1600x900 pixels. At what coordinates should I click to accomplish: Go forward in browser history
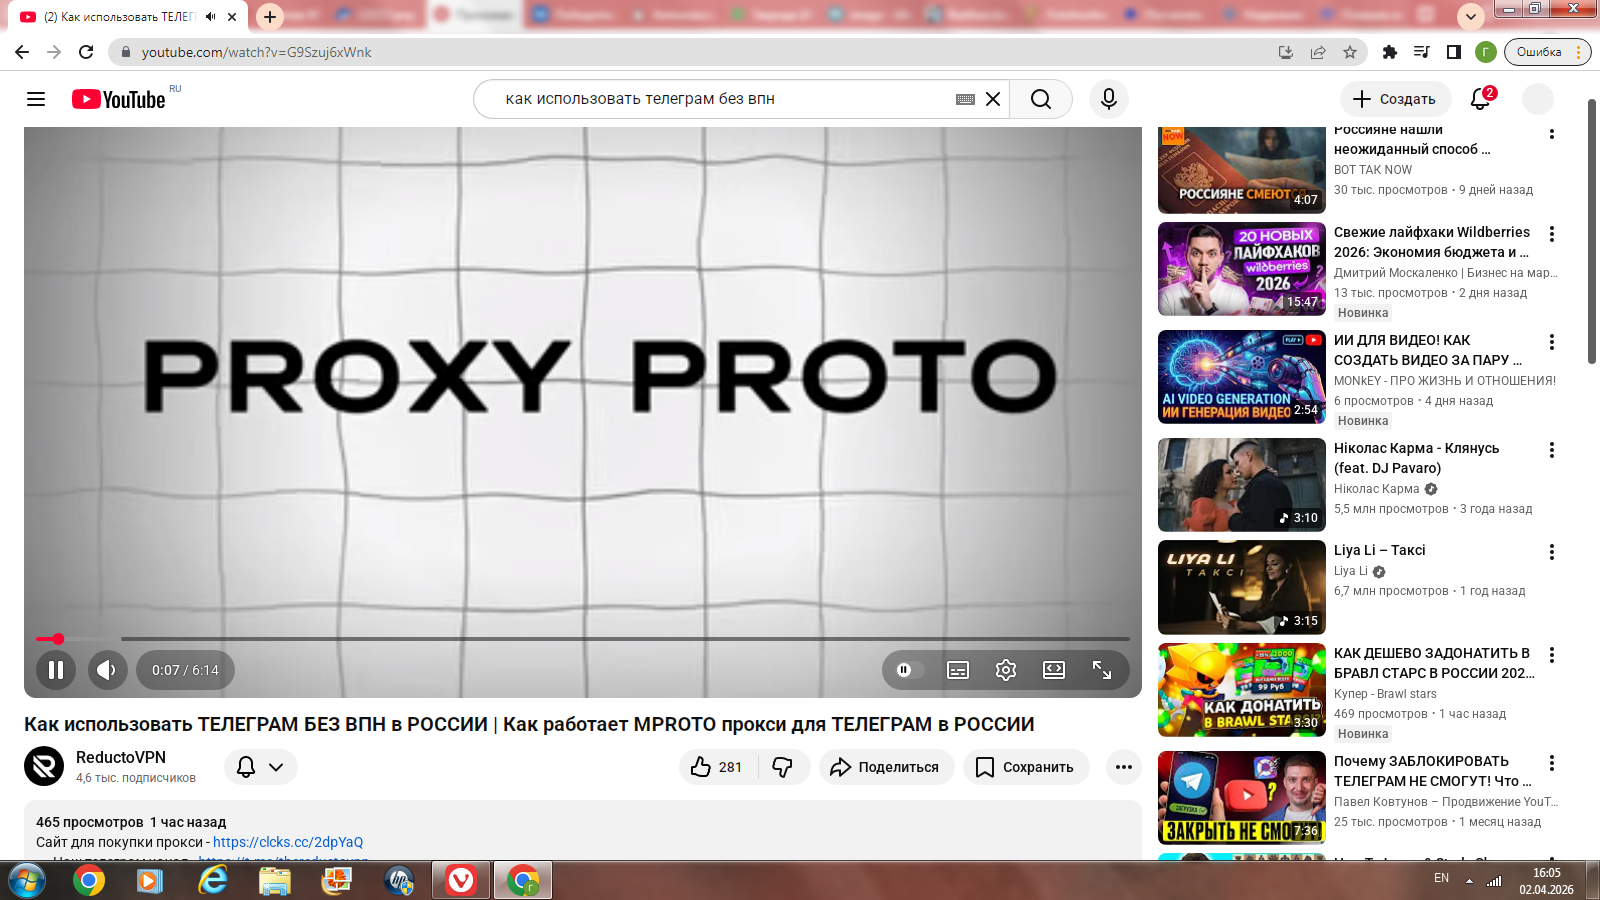click(x=54, y=52)
